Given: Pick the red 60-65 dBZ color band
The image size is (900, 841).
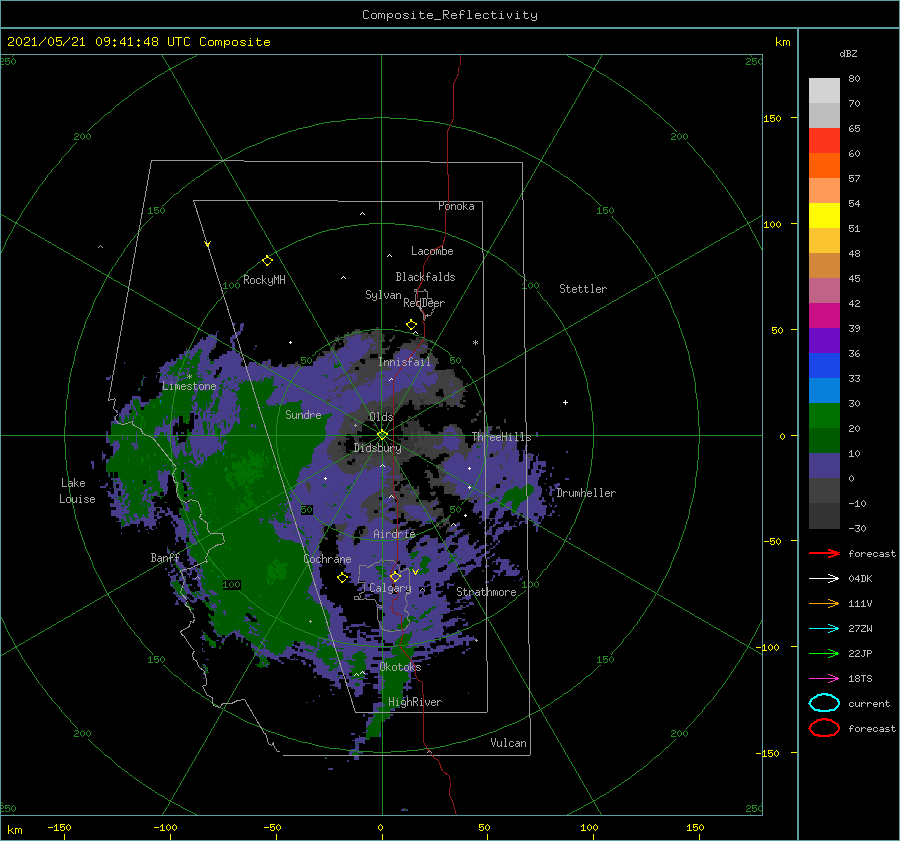Looking at the screenshot, I should coord(824,141).
